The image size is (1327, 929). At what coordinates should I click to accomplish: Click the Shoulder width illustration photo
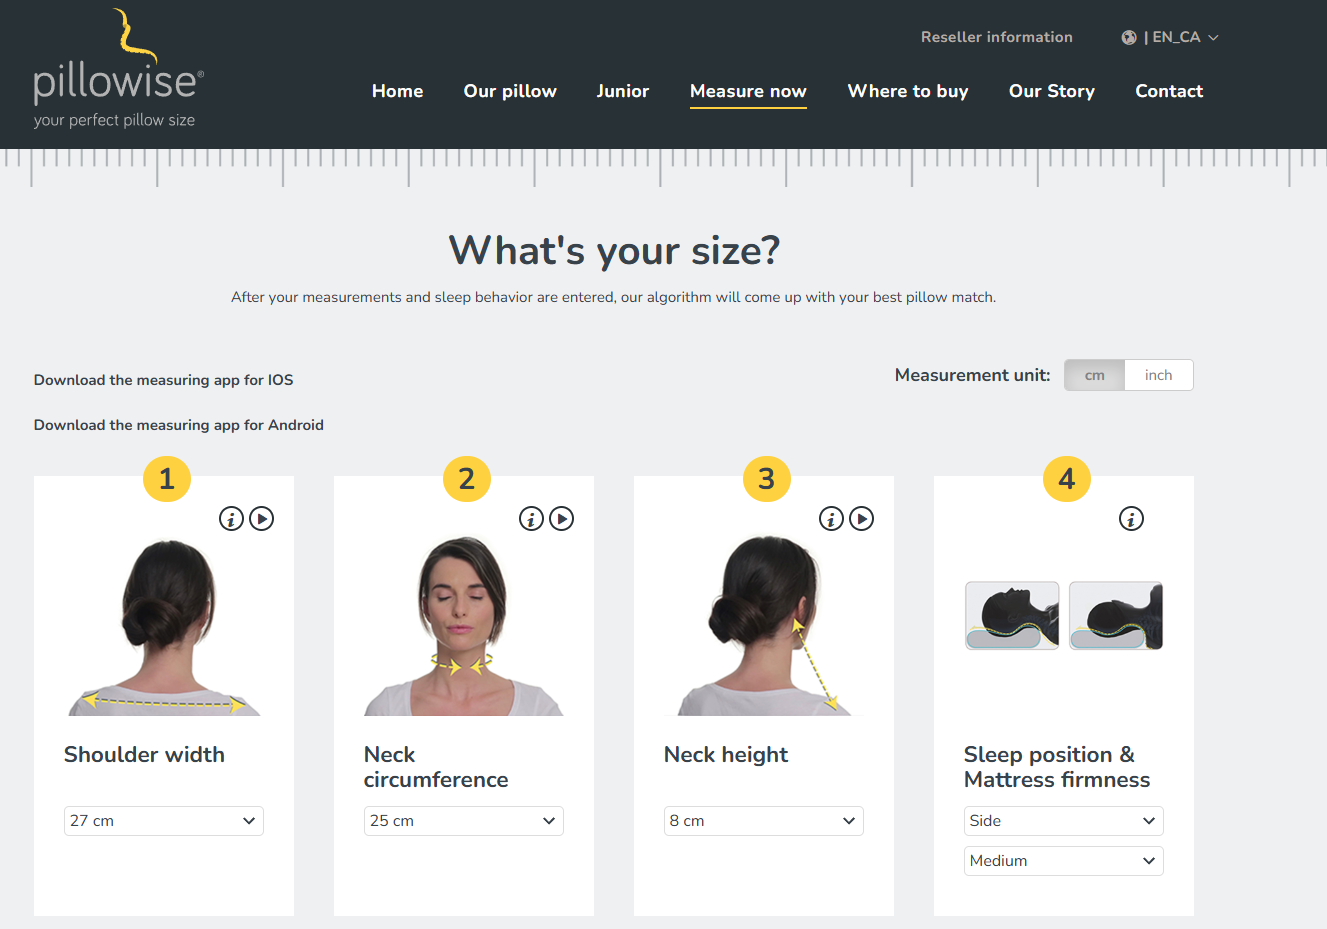164,626
